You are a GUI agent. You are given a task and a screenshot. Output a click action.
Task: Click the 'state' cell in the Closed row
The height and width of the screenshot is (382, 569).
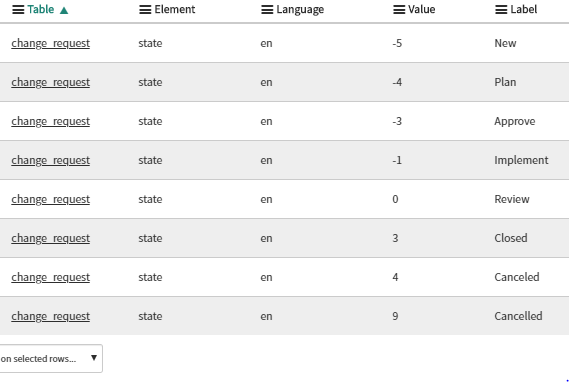point(150,238)
